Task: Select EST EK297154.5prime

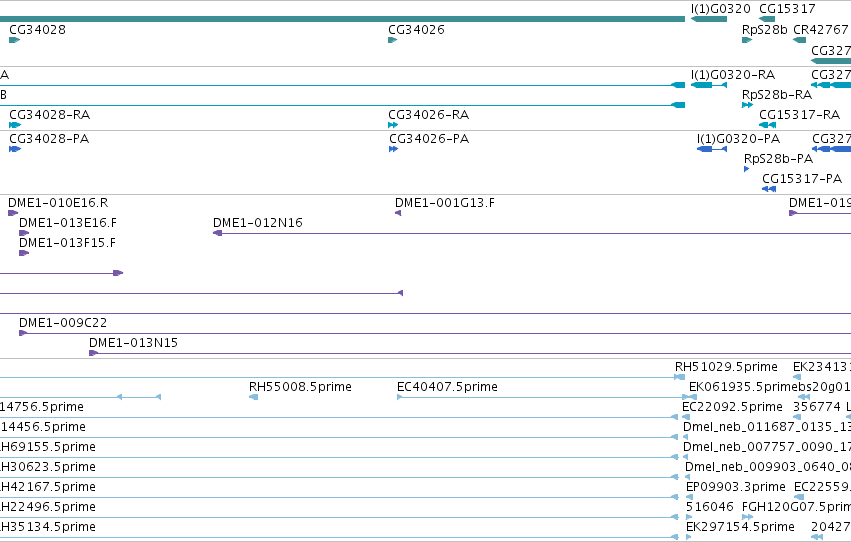Action: click(x=740, y=527)
